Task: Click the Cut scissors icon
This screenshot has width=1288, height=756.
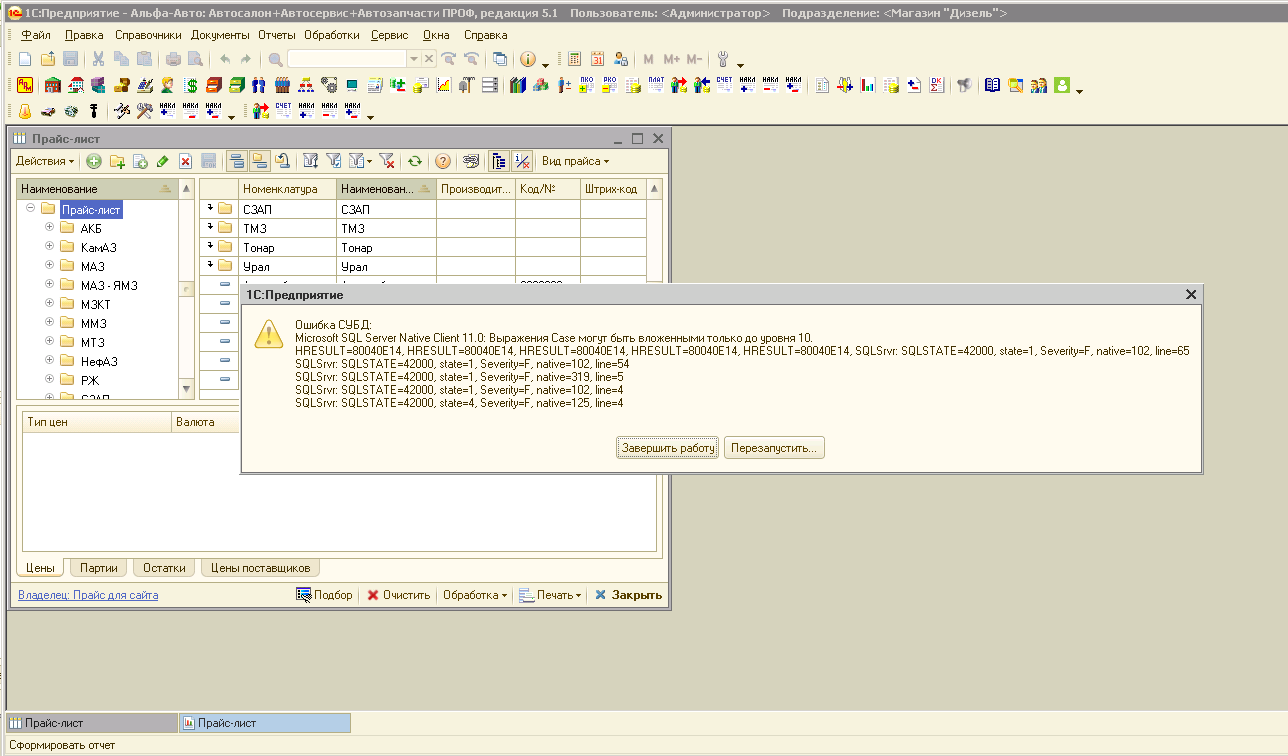Action: 99,59
